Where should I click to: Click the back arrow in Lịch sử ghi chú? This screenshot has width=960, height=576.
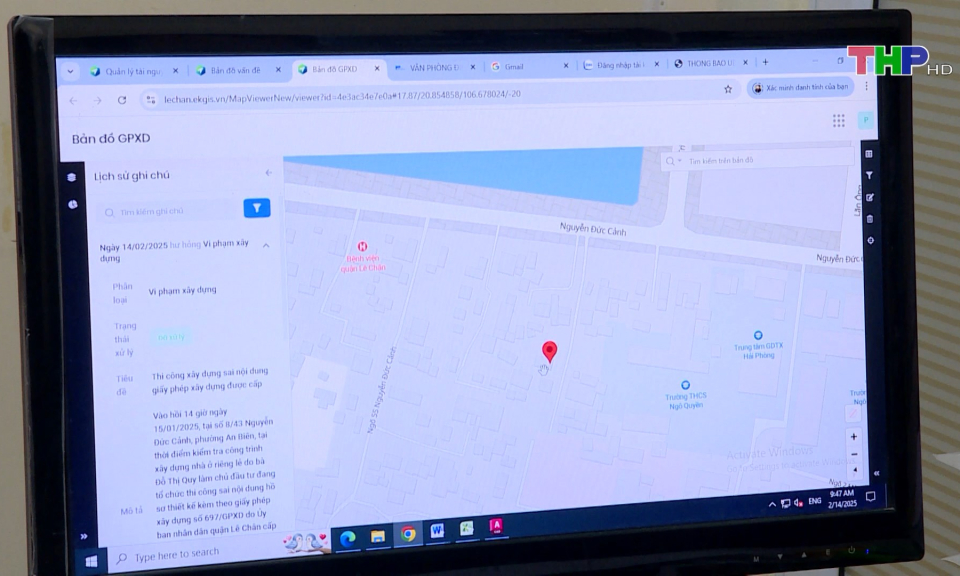click(268, 173)
